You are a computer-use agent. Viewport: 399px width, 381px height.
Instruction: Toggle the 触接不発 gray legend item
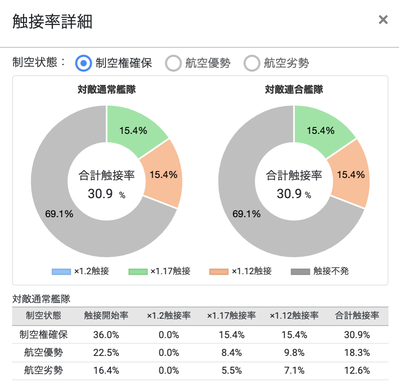point(320,271)
